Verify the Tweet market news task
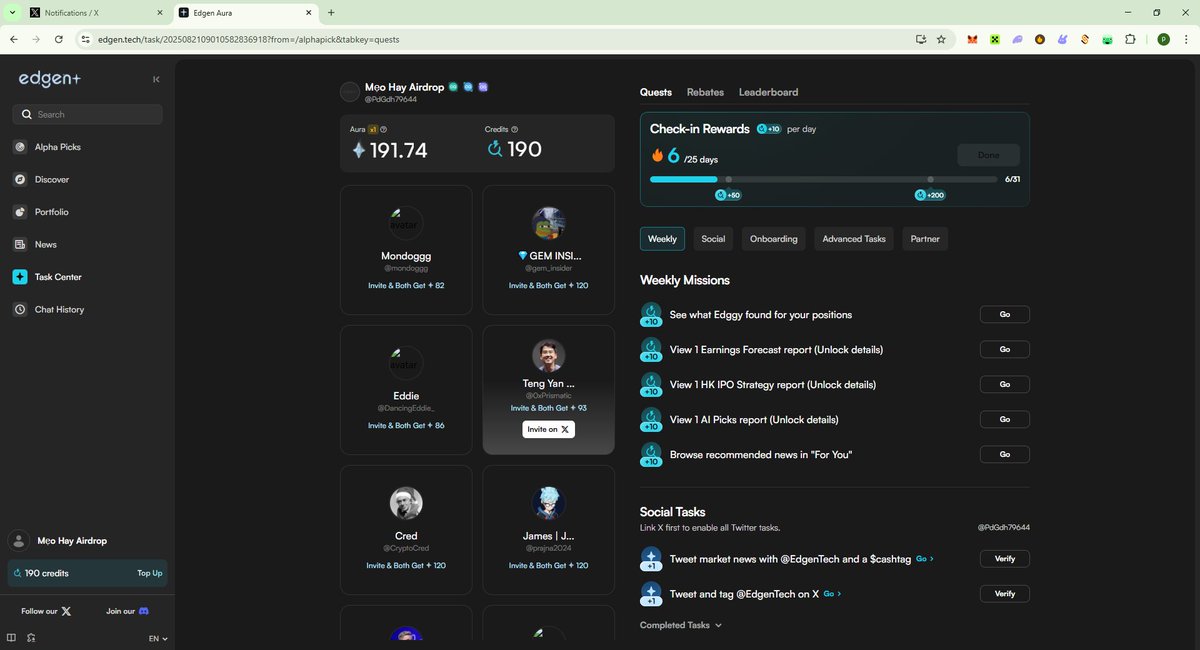 tap(1004, 559)
